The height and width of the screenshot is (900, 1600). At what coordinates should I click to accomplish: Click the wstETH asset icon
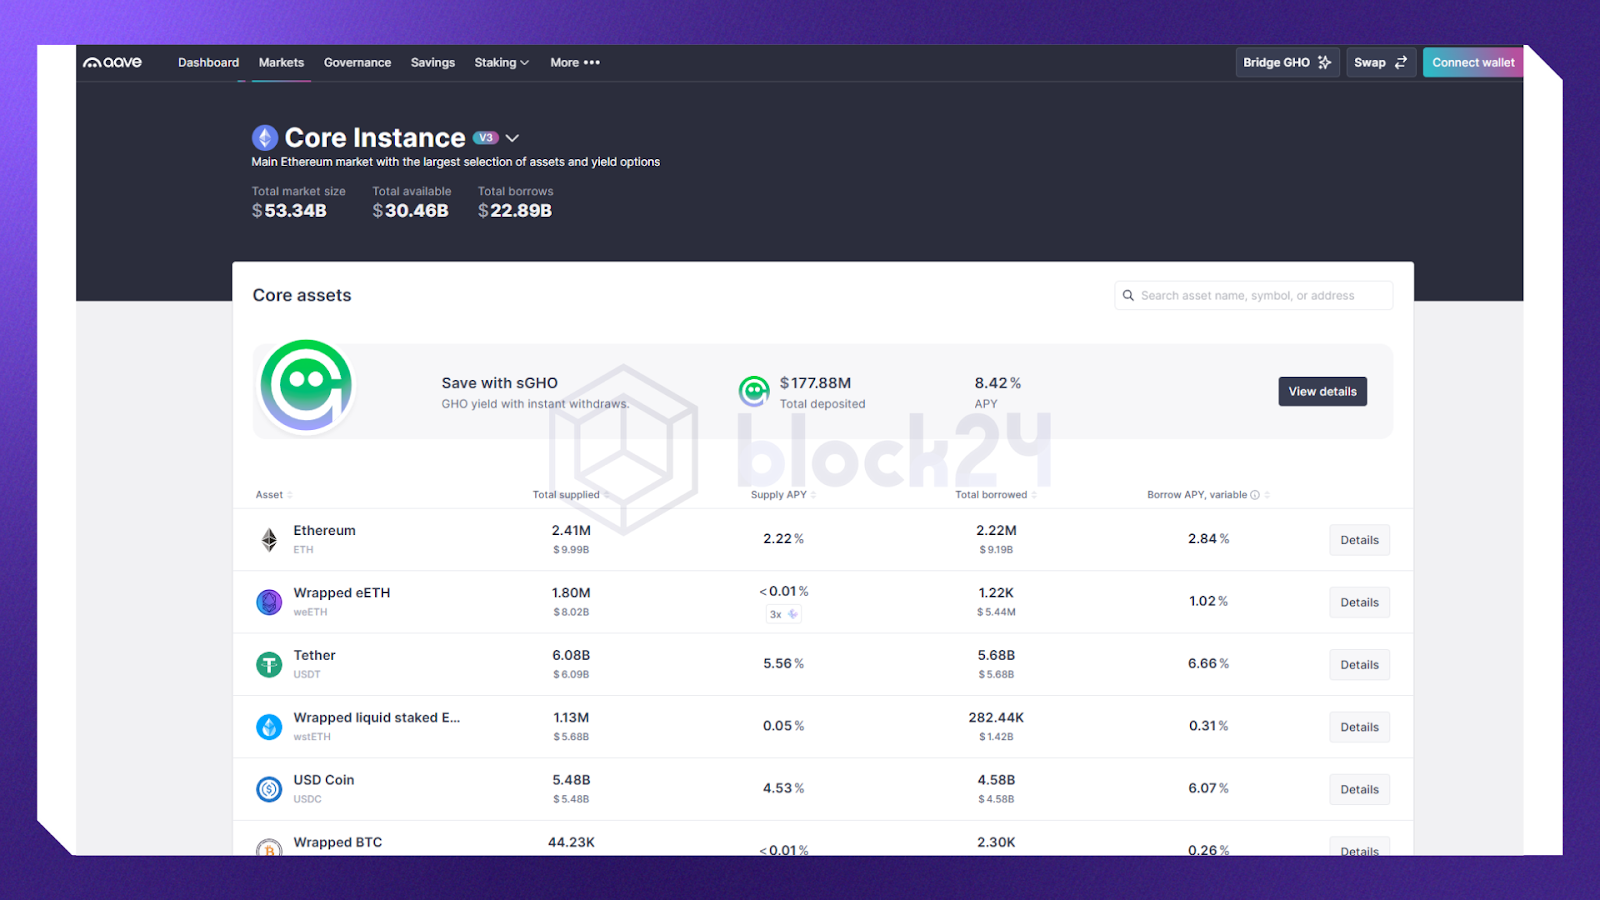tap(269, 727)
